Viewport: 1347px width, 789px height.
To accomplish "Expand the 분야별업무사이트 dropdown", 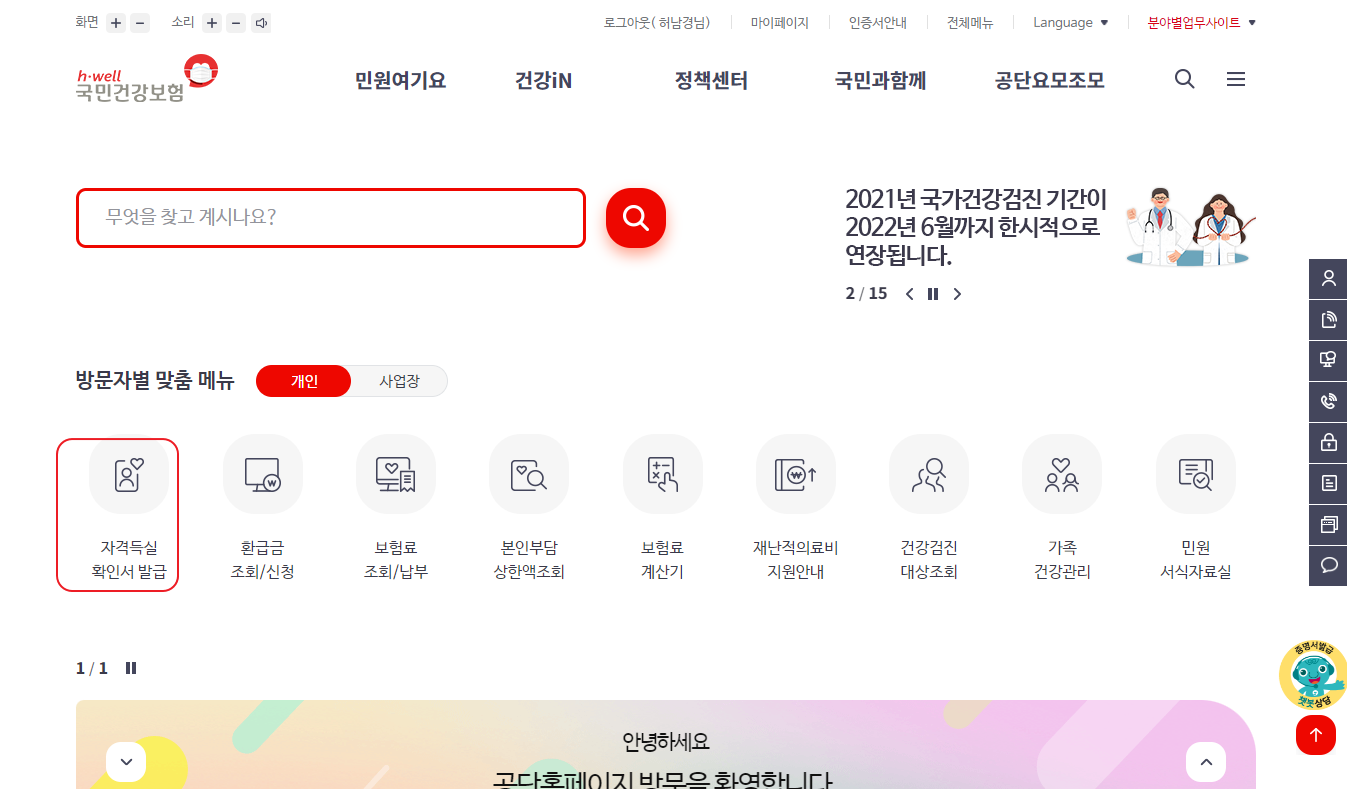I will point(1202,22).
